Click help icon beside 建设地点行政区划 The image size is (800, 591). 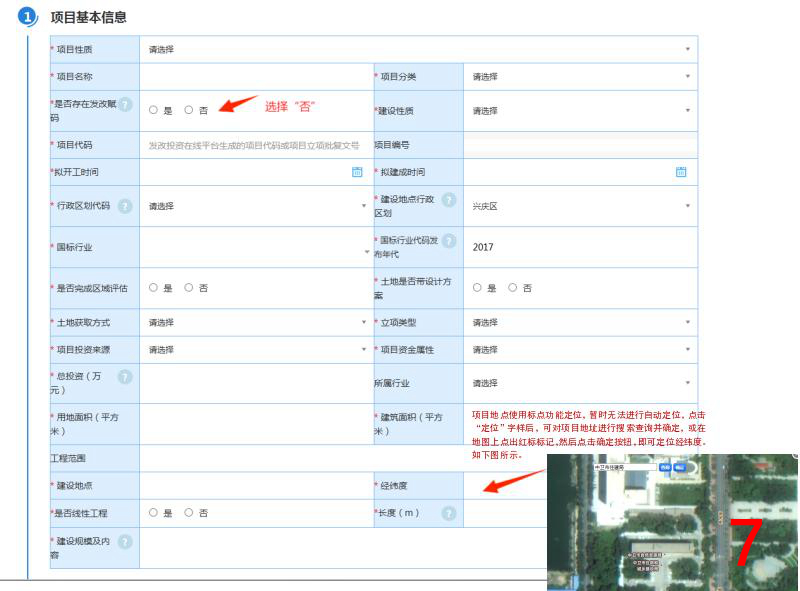coord(449,200)
